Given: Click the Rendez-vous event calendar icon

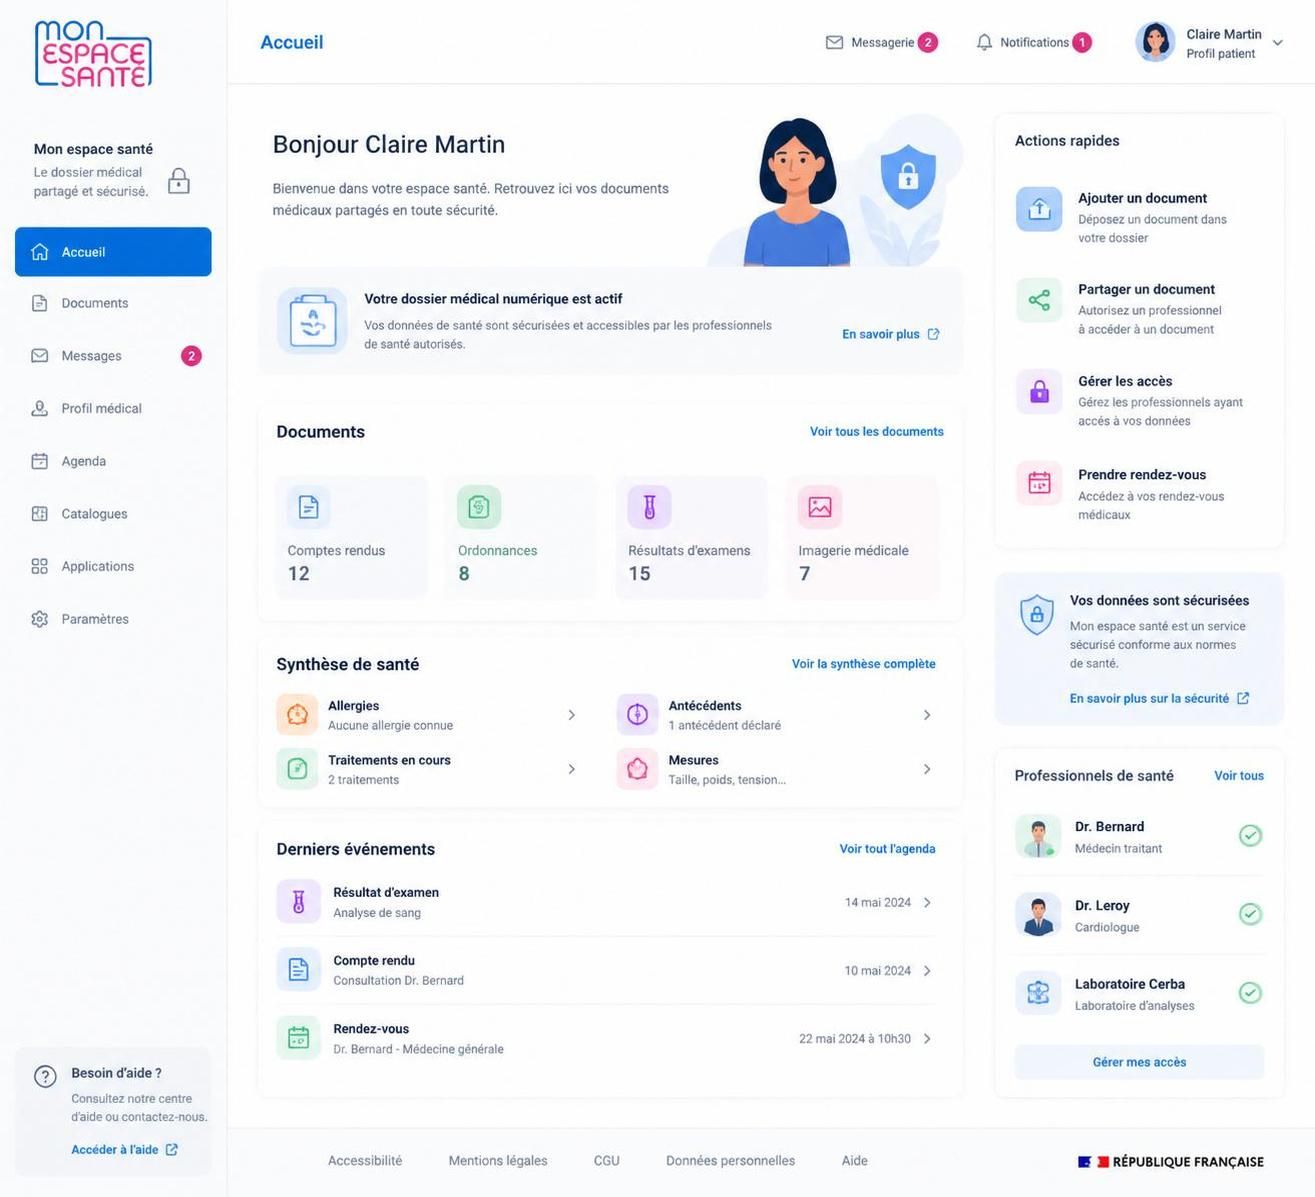Looking at the screenshot, I should click(x=298, y=1038).
